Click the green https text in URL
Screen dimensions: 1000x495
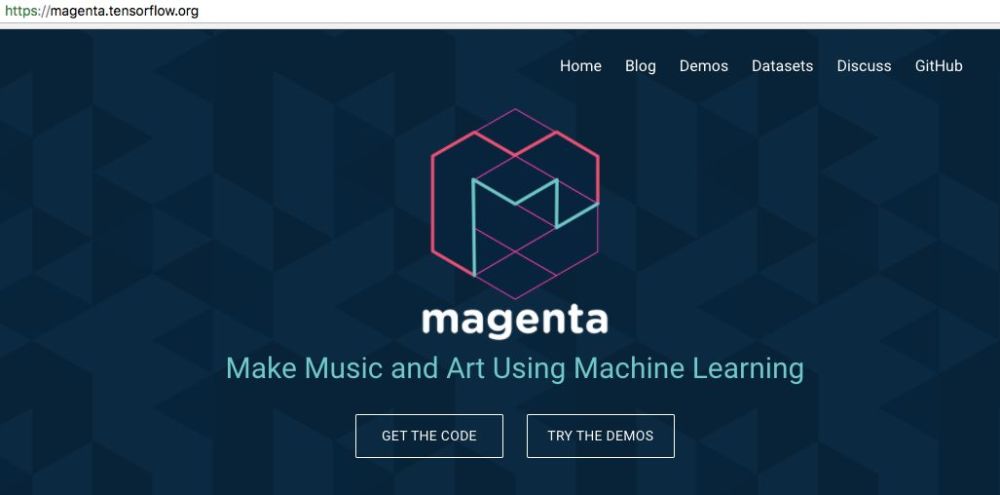coord(20,11)
